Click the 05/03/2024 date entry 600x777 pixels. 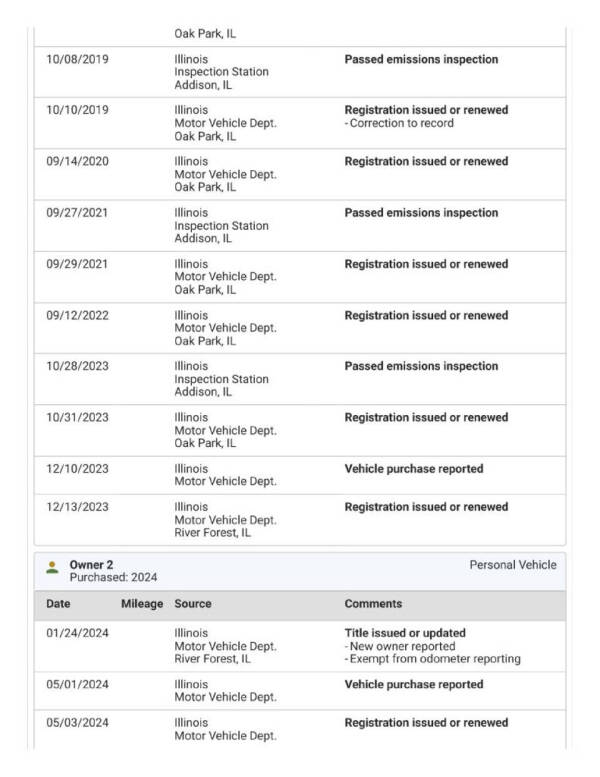(x=78, y=723)
